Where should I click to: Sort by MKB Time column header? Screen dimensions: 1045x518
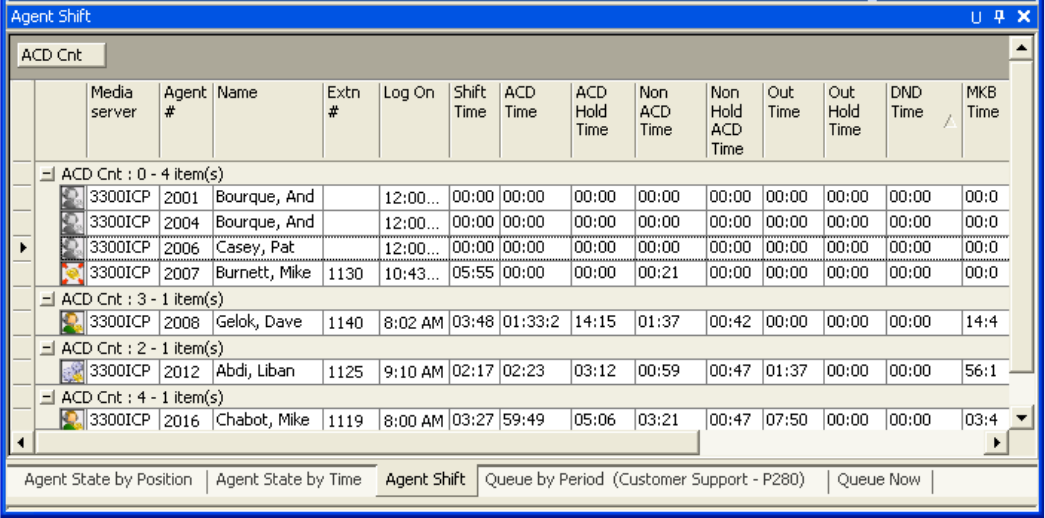(986, 120)
